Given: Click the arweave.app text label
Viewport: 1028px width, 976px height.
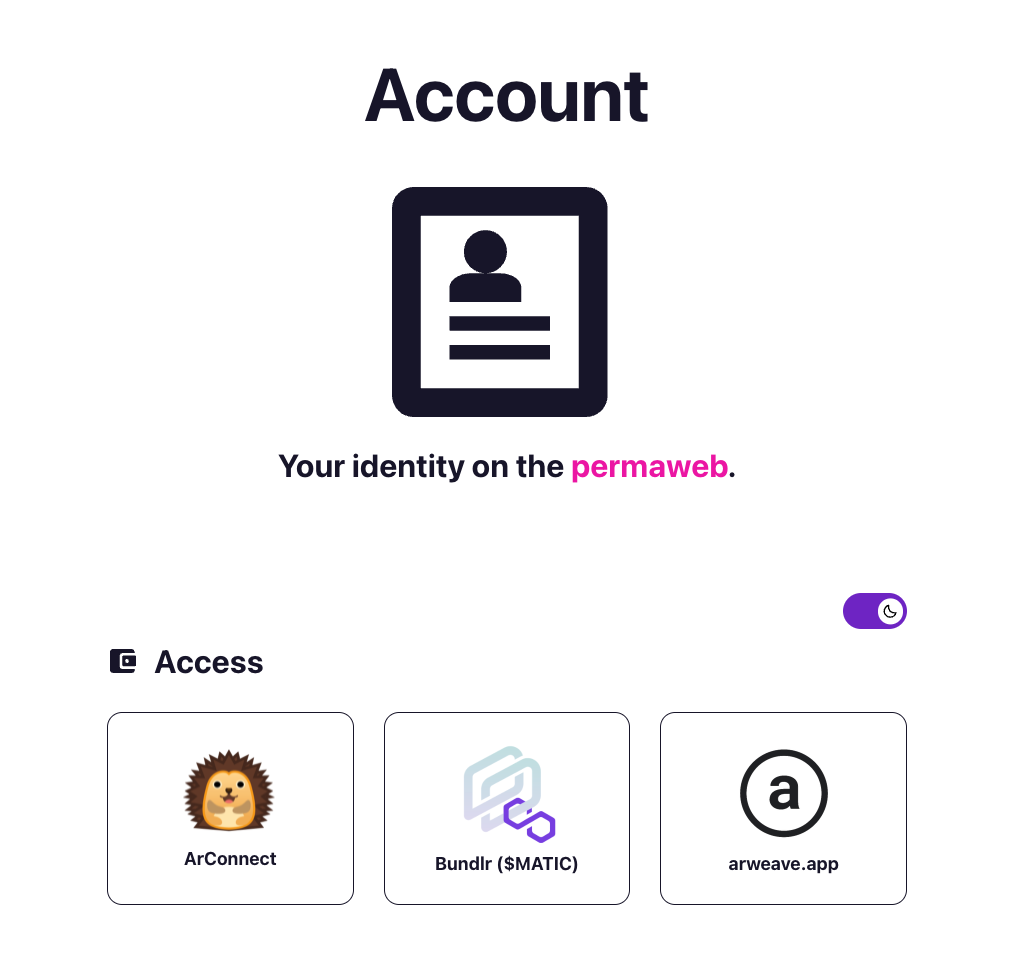Looking at the screenshot, I should point(783,864).
